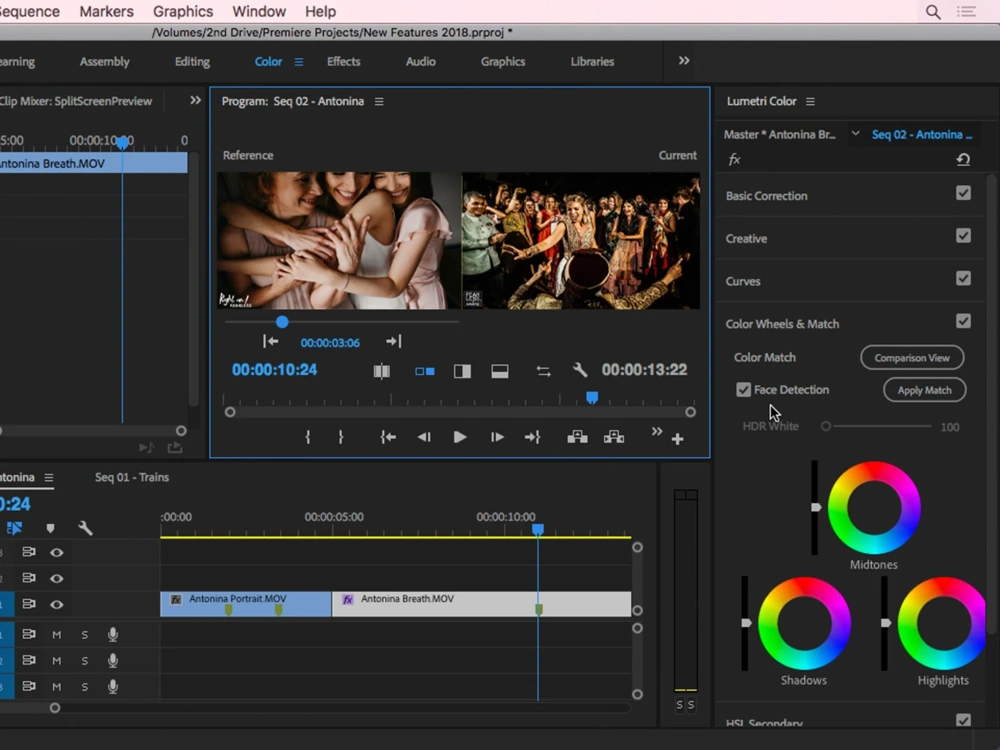The height and width of the screenshot is (750, 1000).
Task: Click the Apply Match button
Action: (923, 390)
